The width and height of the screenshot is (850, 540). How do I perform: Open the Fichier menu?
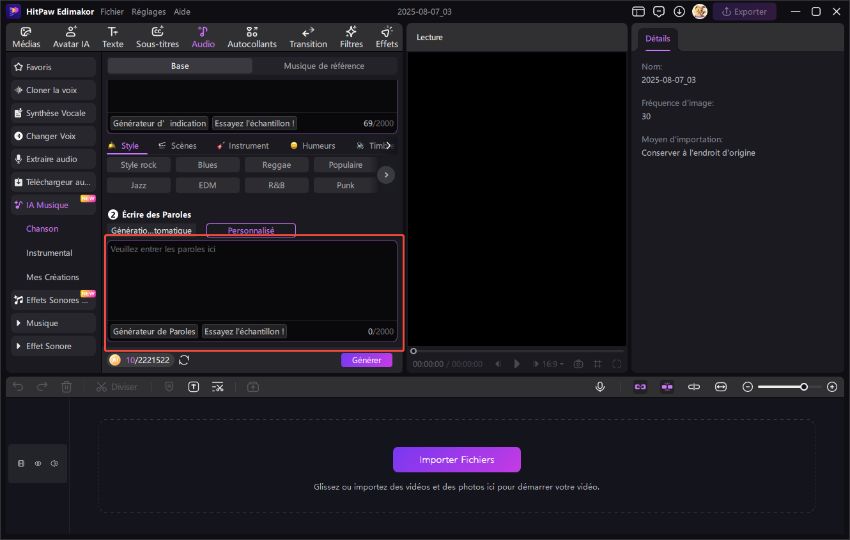point(112,11)
